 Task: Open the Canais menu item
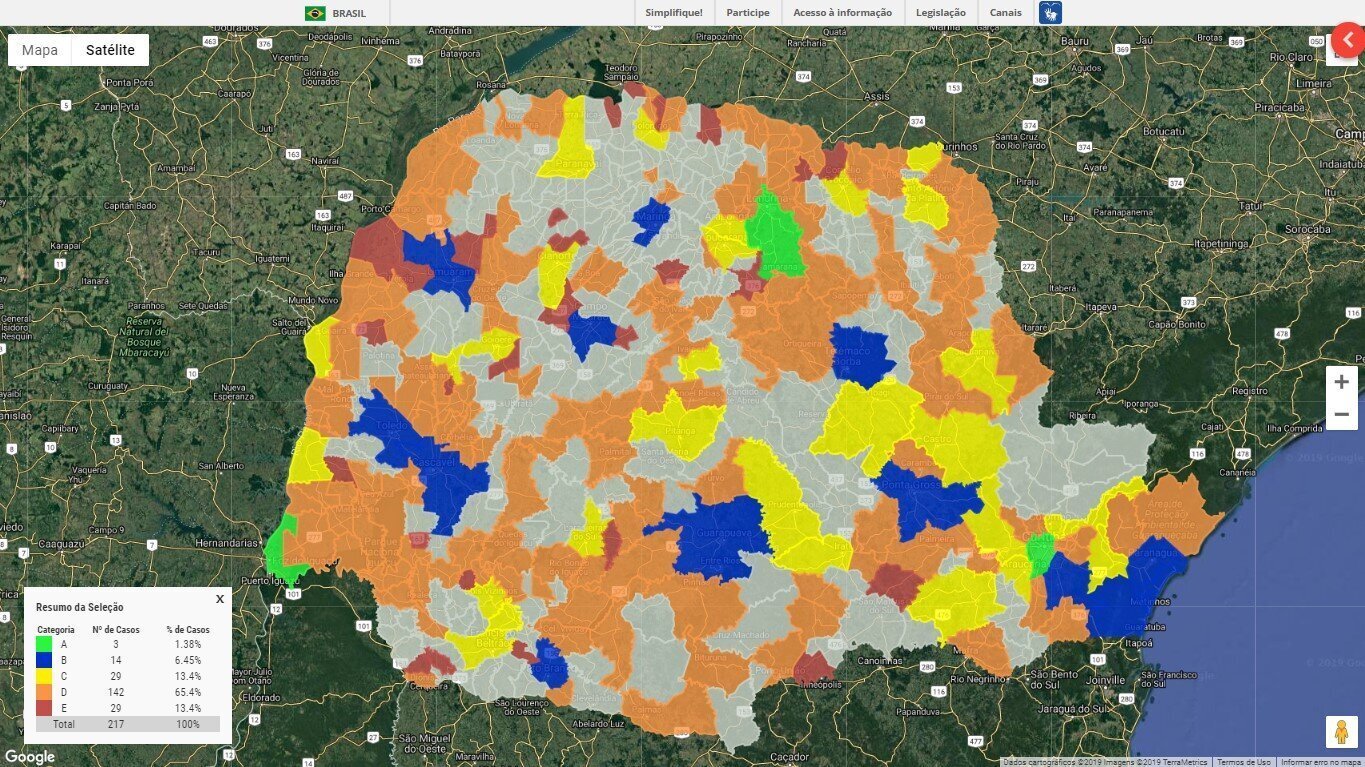click(1006, 13)
